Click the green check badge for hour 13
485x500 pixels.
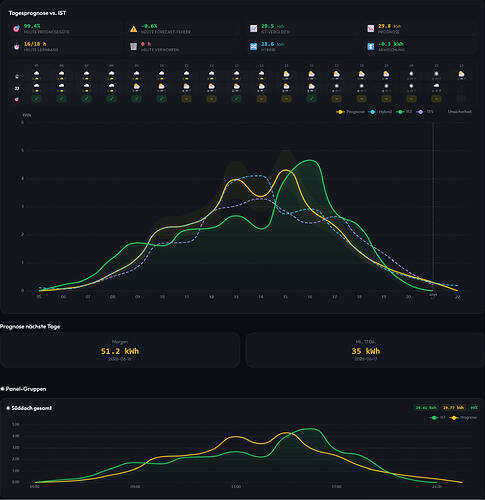[x=236, y=99]
